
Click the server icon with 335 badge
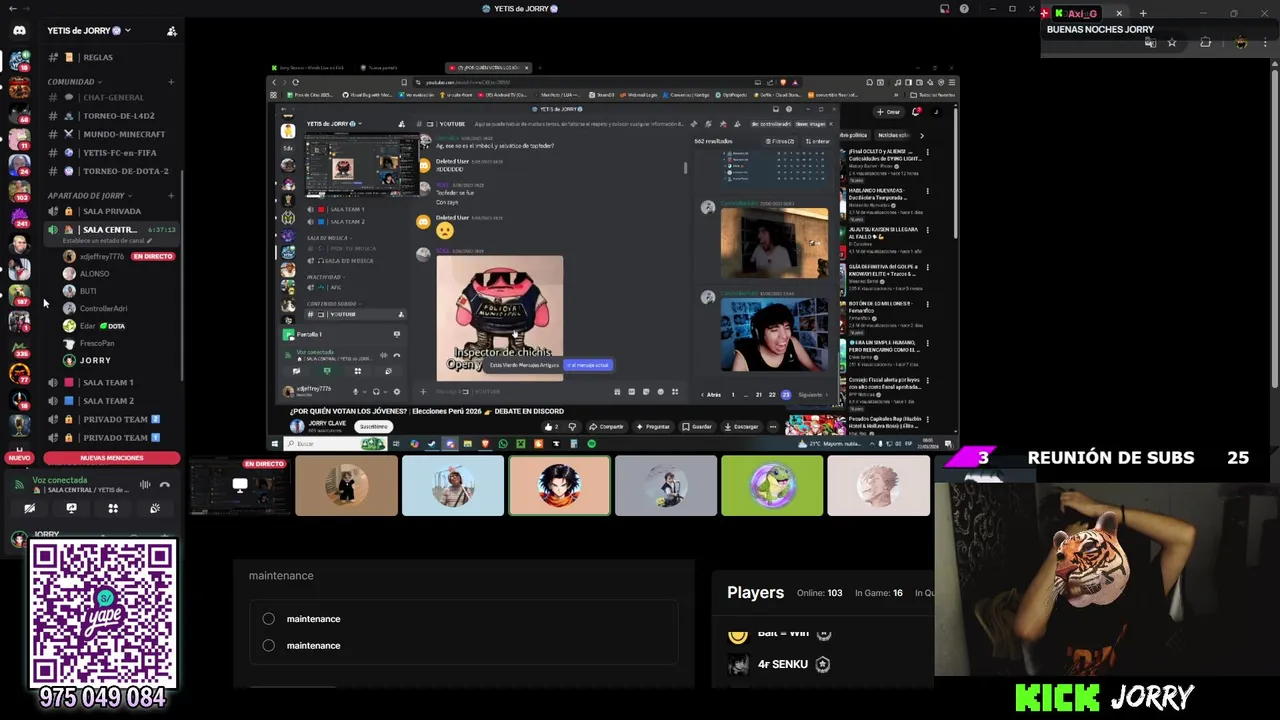19,348
